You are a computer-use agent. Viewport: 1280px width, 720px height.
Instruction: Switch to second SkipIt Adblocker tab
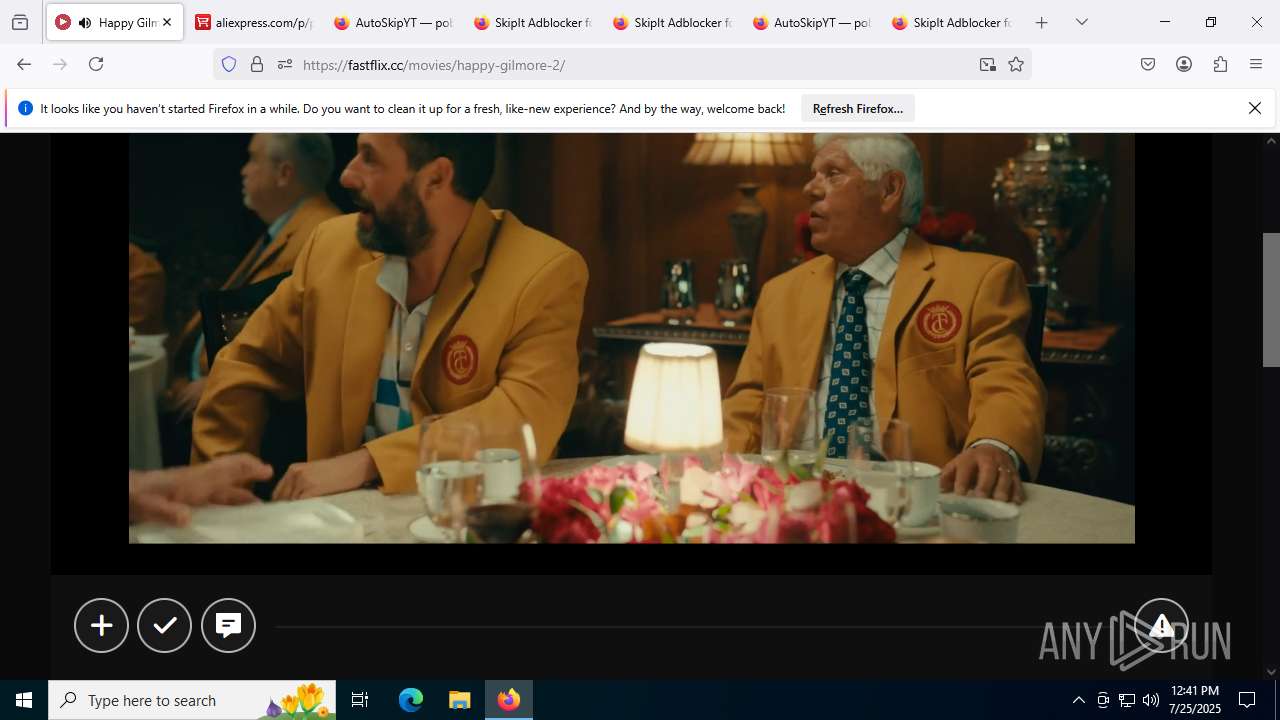(x=673, y=22)
